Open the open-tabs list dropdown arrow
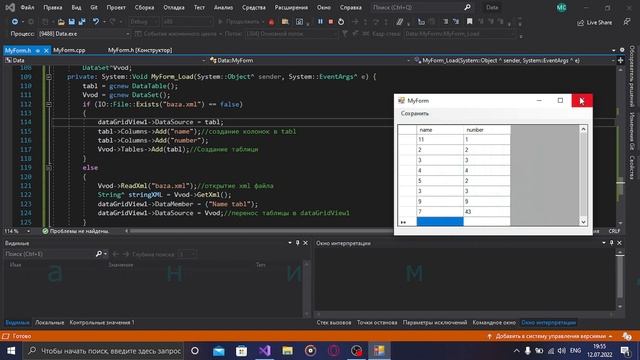The image size is (640, 360). coord(613,50)
